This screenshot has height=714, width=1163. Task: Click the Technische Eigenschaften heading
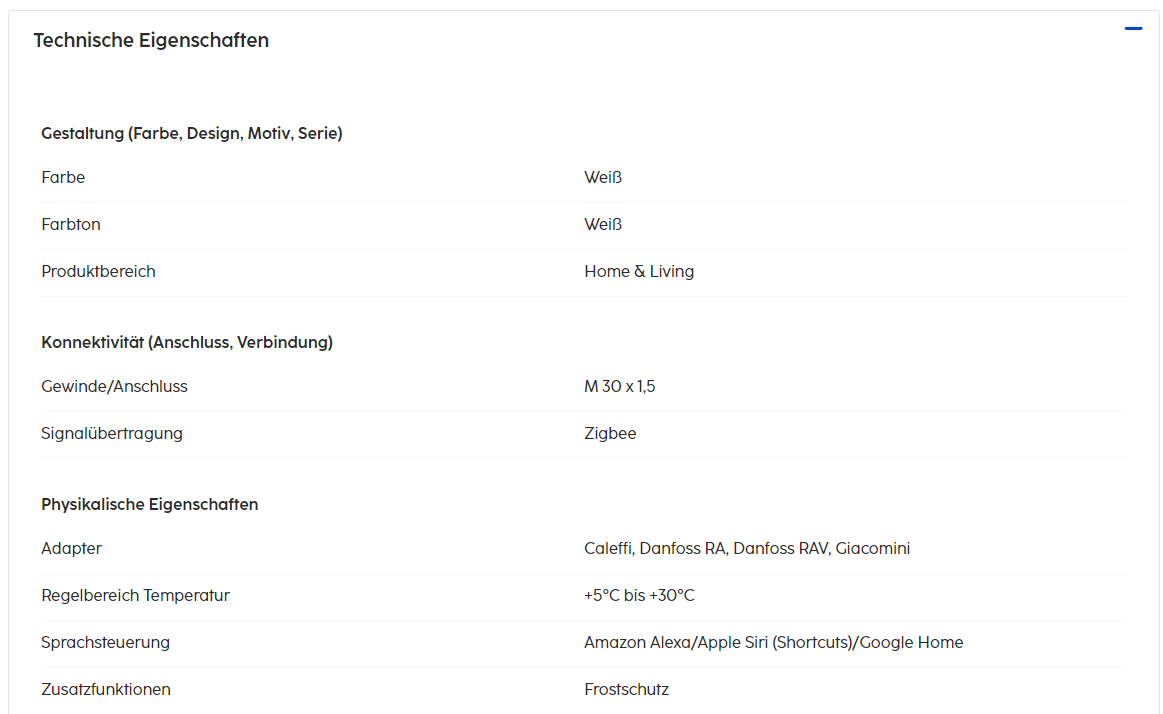pyautogui.click(x=151, y=41)
